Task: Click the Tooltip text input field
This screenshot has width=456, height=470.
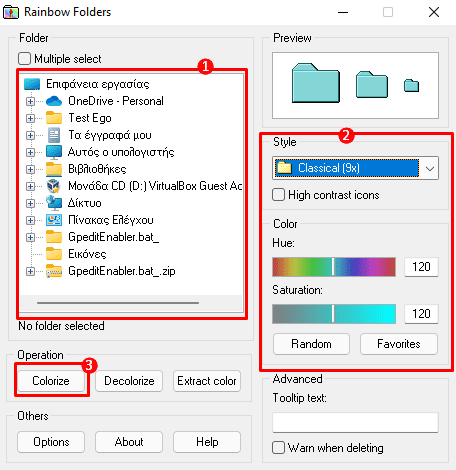Action: [x=355, y=422]
